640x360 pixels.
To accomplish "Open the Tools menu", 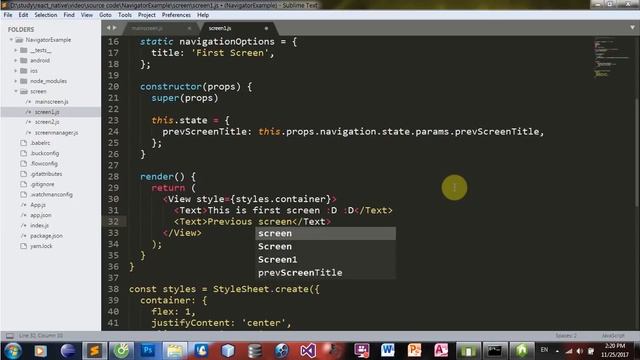I will coord(124,15).
